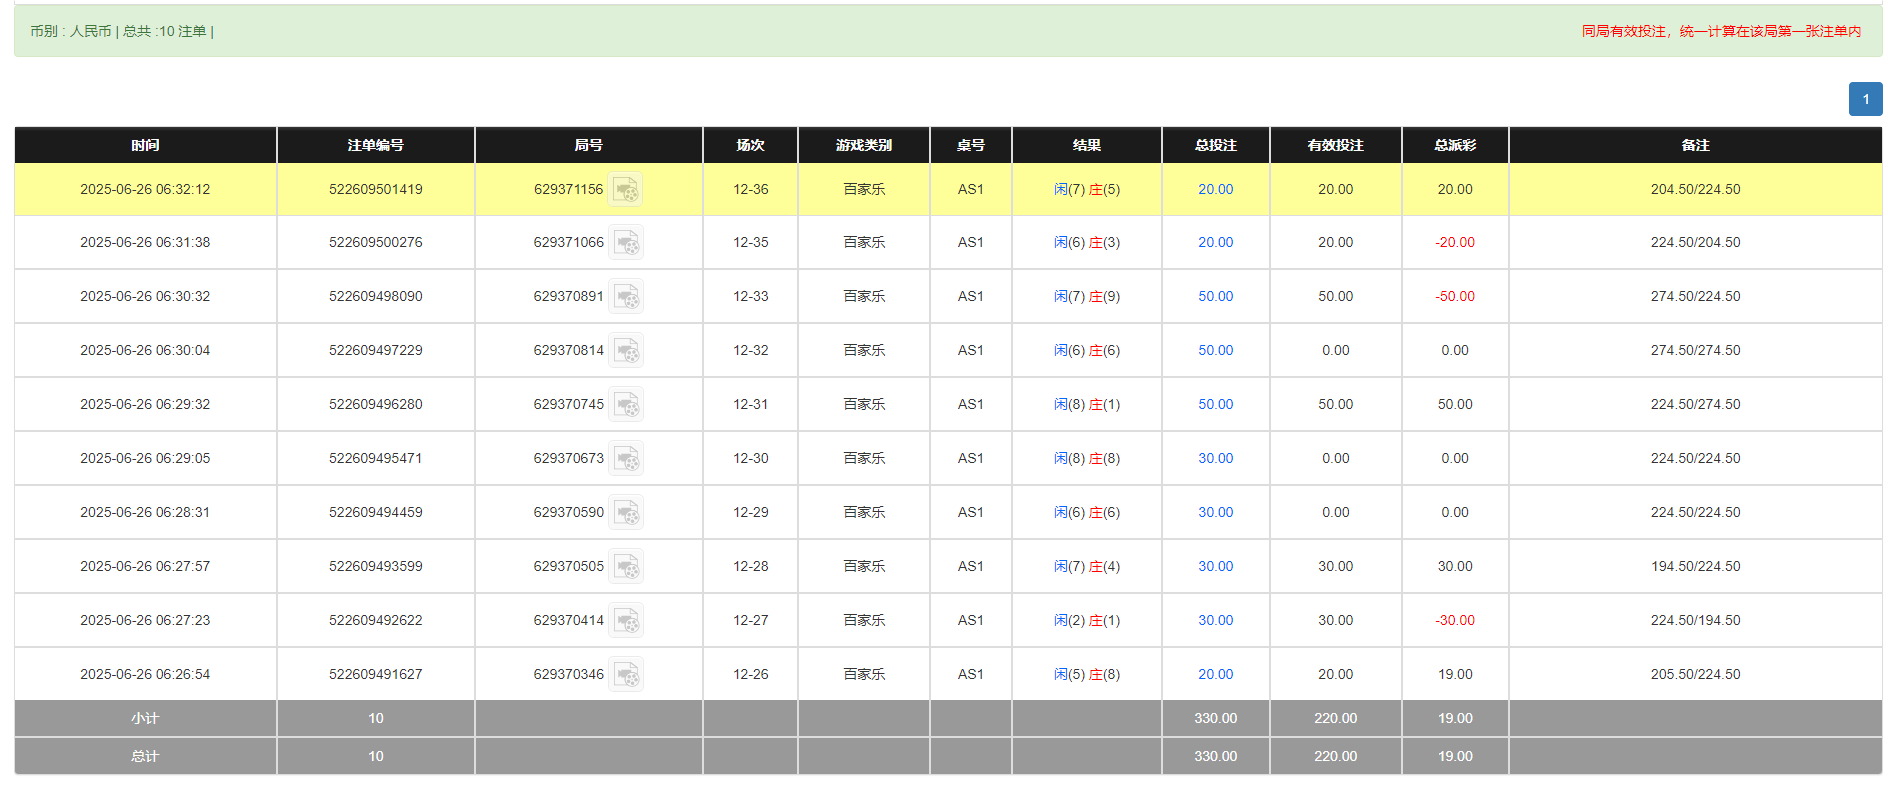
Task: Open the 20.00 total bet link at 06:32:12
Action: point(1215,189)
